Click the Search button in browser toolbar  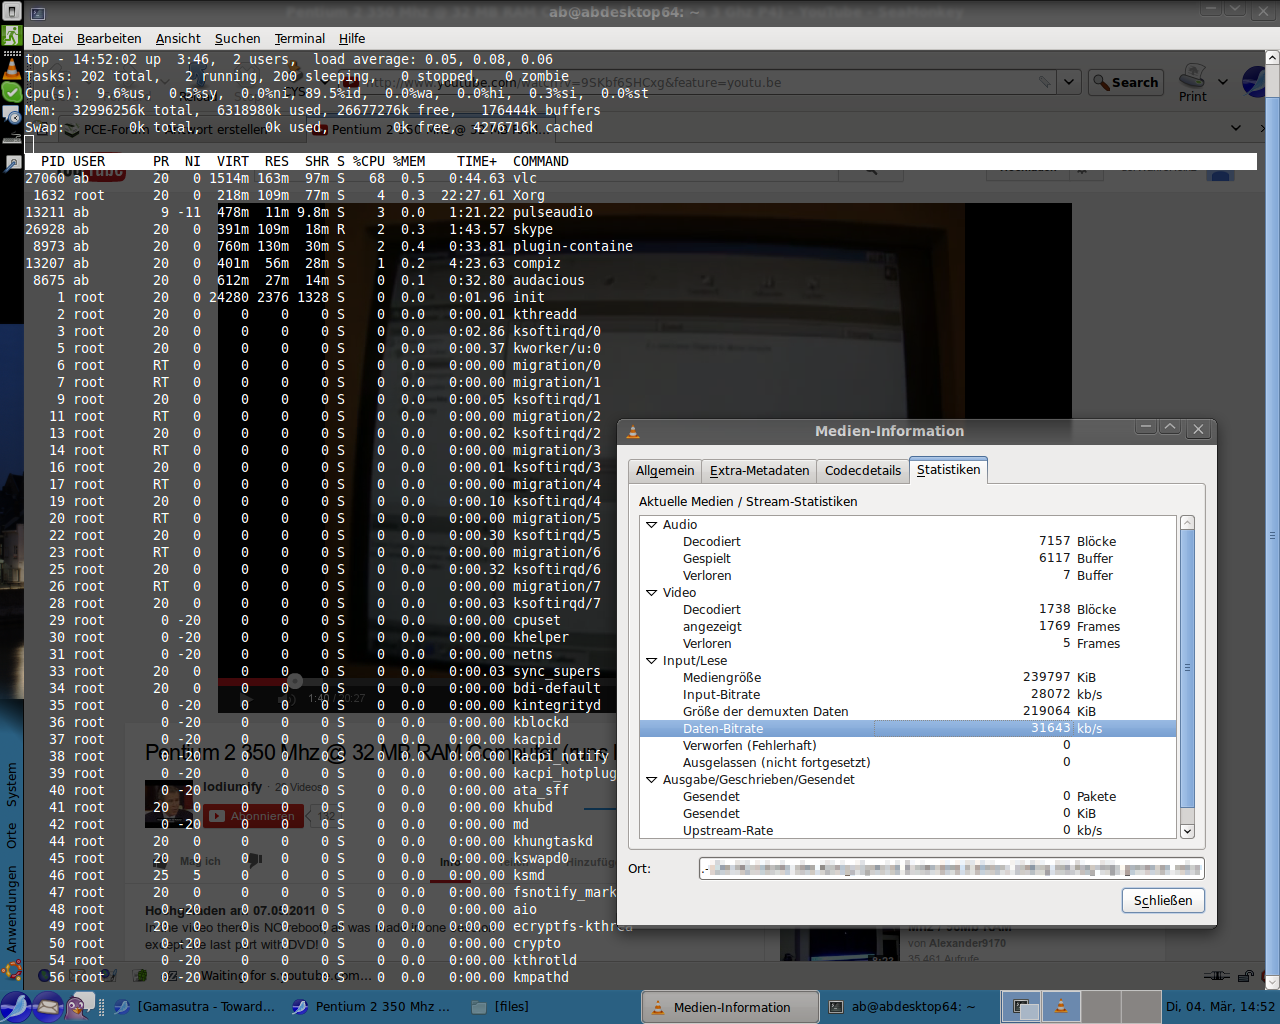[x=1125, y=82]
